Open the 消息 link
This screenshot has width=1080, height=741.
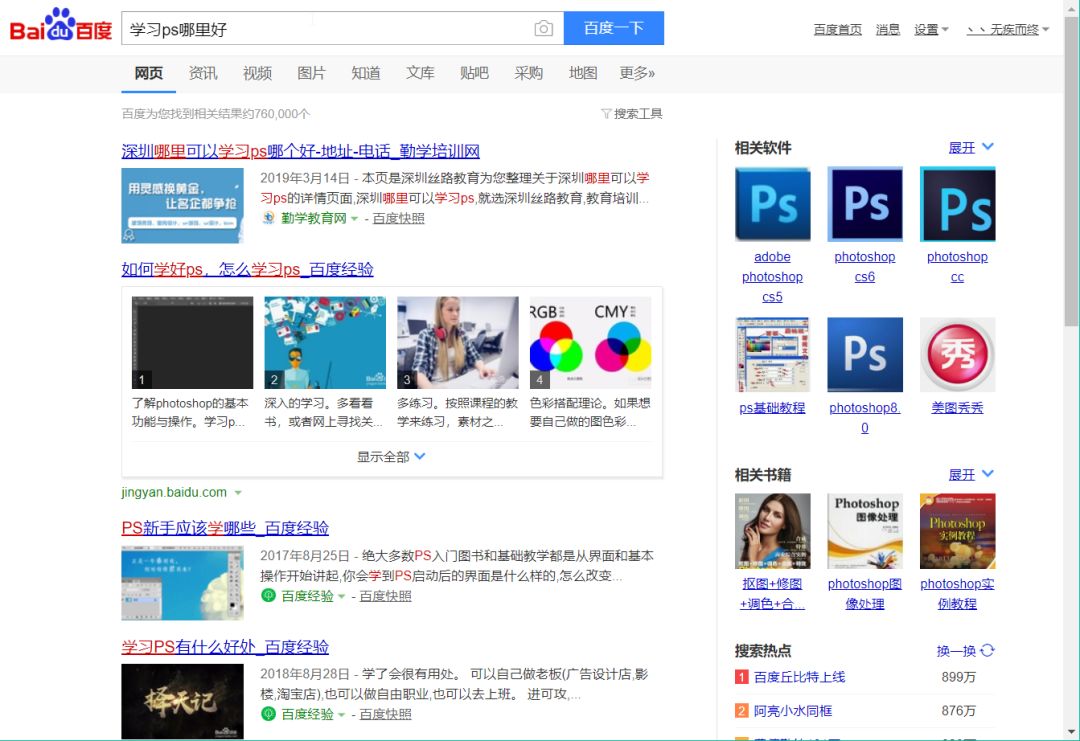pyautogui.click(x=888, y=30)
